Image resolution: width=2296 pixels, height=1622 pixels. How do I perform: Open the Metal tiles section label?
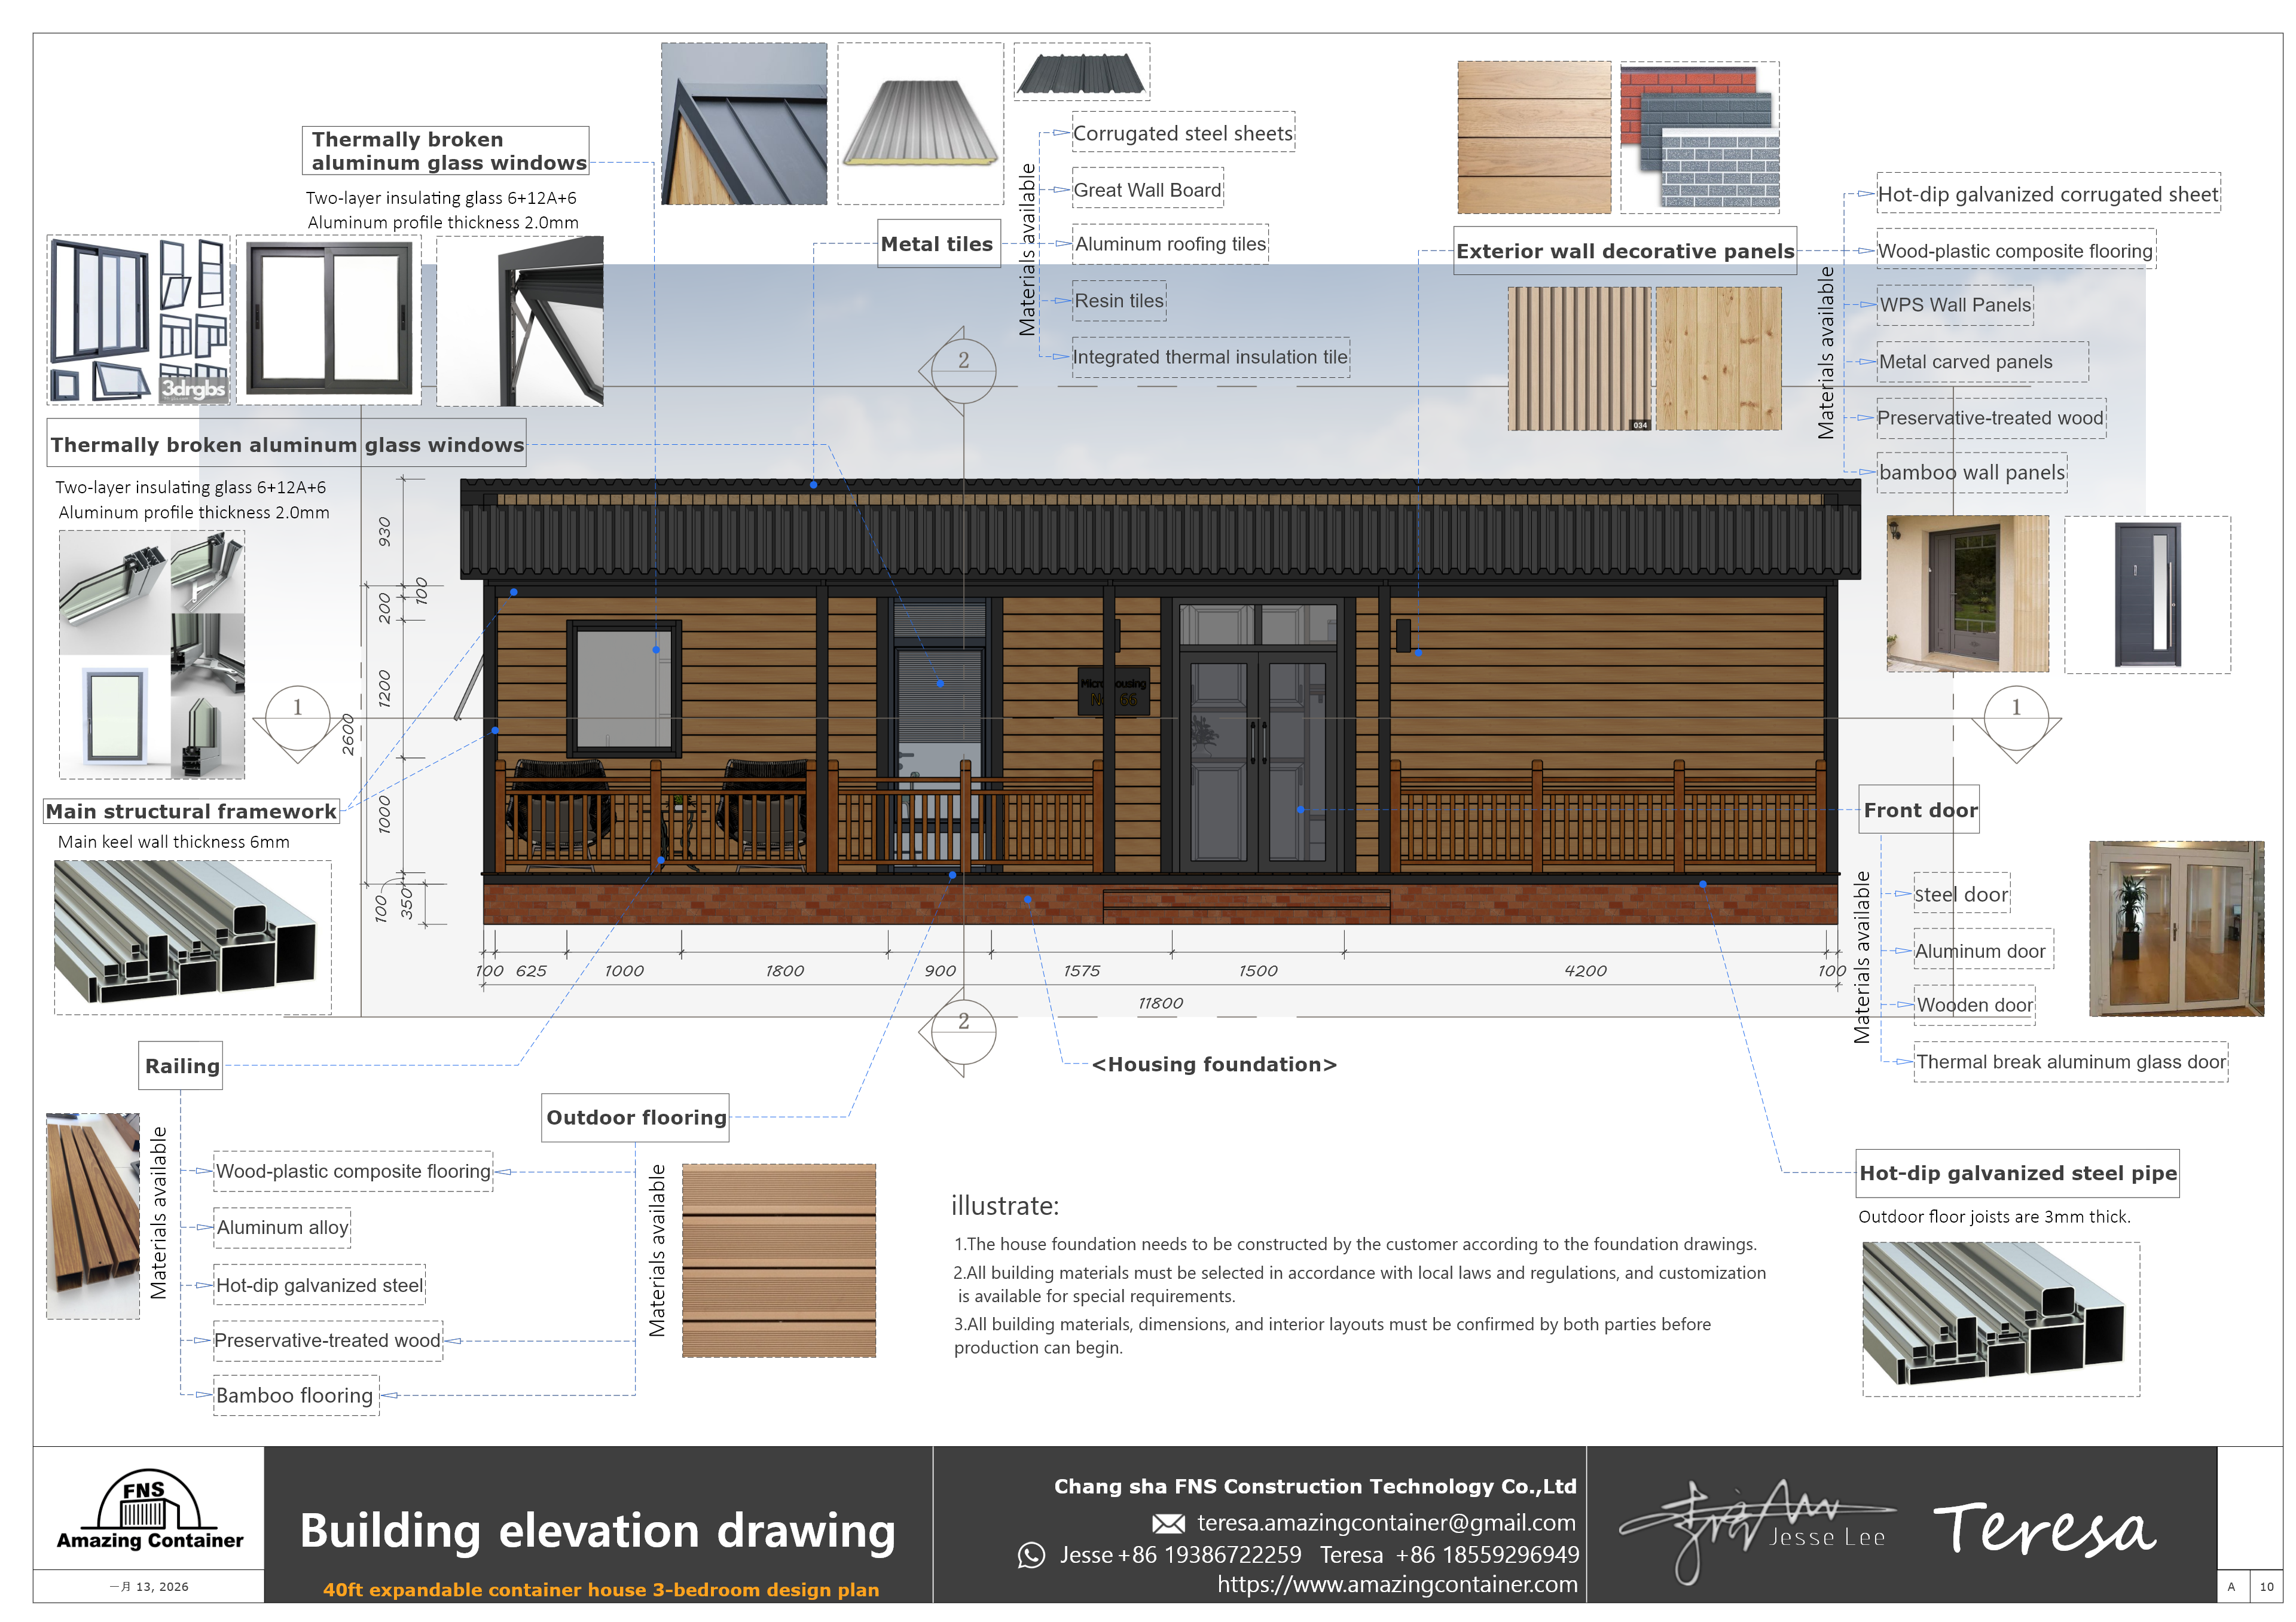937,243
